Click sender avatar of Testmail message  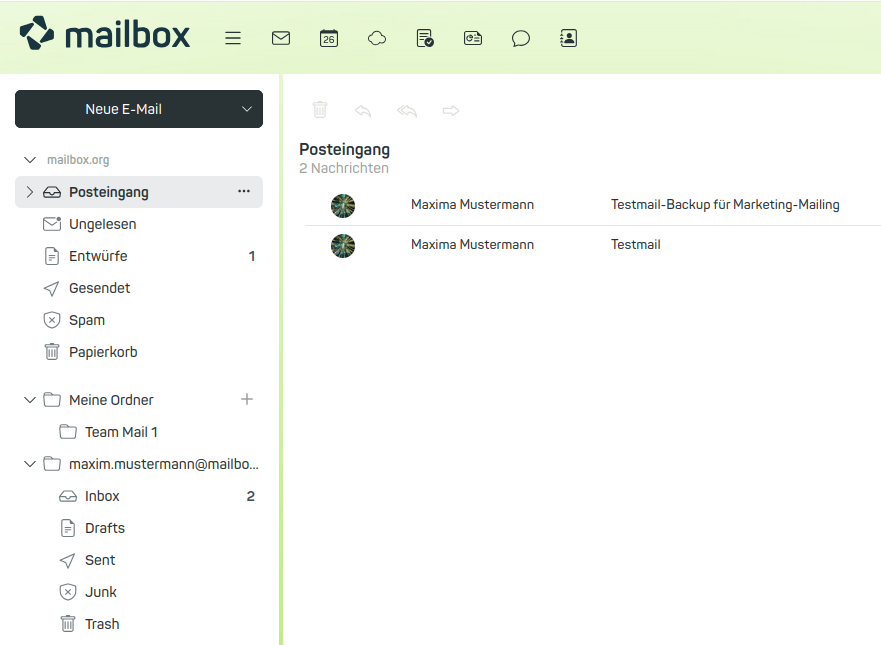coord(343,246)
